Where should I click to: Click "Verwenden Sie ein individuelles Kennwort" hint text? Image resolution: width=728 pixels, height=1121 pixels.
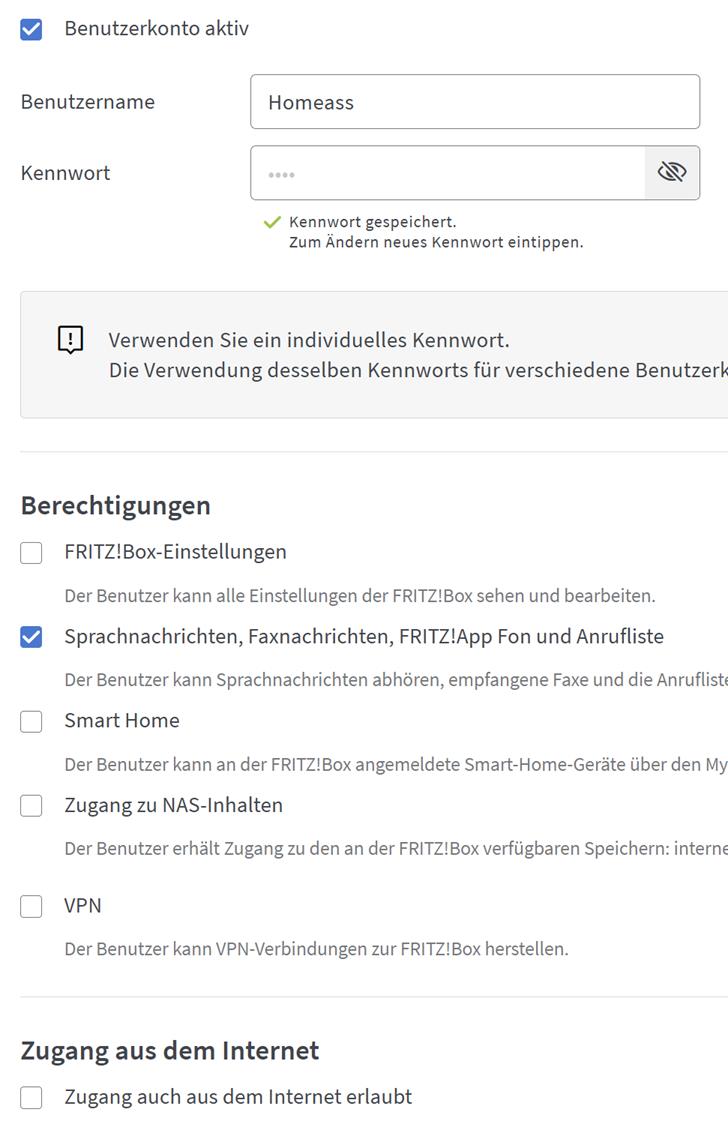[309, 340]
